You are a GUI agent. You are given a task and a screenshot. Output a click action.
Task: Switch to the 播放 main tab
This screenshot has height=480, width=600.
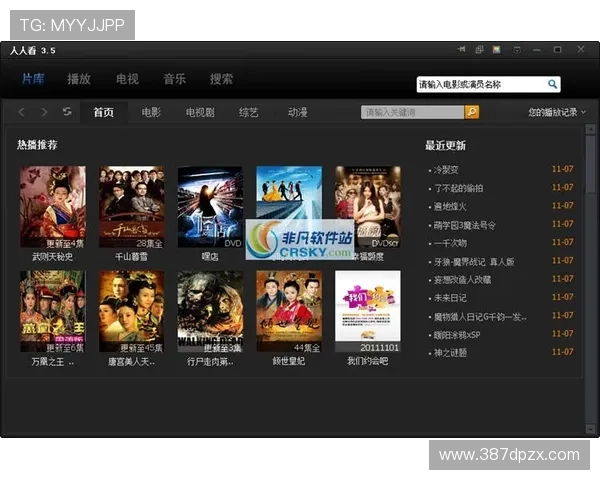(x=79, y=79)
